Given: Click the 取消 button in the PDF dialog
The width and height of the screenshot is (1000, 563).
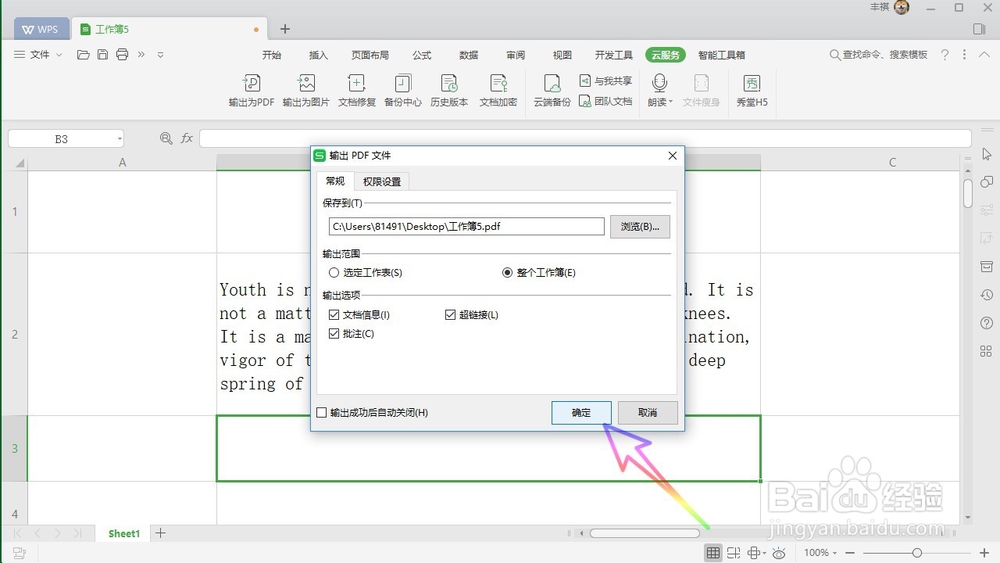Looking at the screenshot, I should 647,413.
